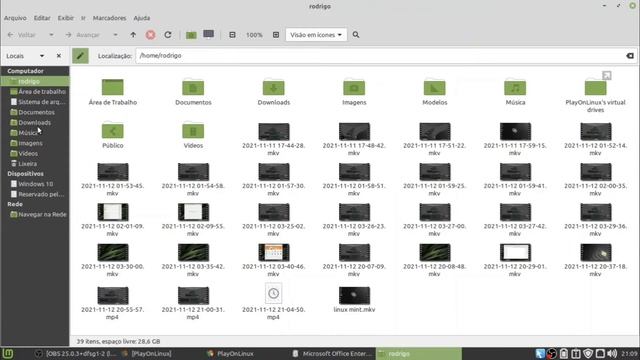Image resolution: width=640 pixels, height=360 pixels.
Task: Open the clipboard tray icon
Action: [564, 353]
